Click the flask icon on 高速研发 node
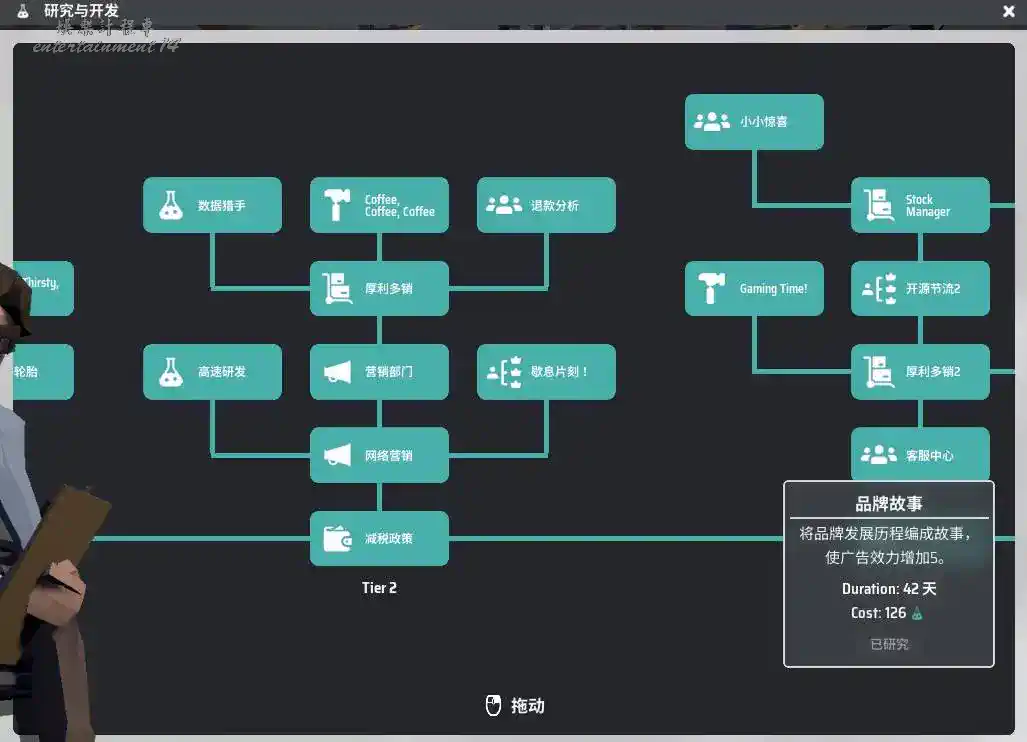 (x=171, y=372)
